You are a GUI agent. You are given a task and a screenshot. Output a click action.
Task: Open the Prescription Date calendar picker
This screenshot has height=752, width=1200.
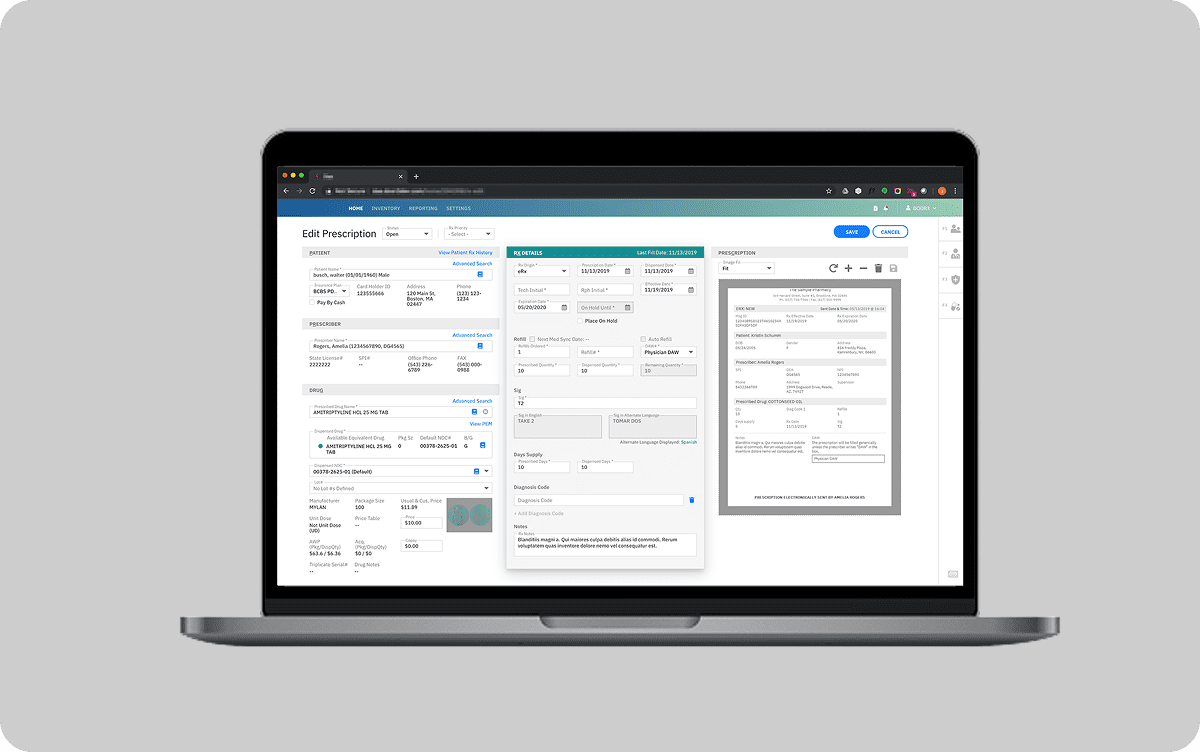[x=628, y=271]
